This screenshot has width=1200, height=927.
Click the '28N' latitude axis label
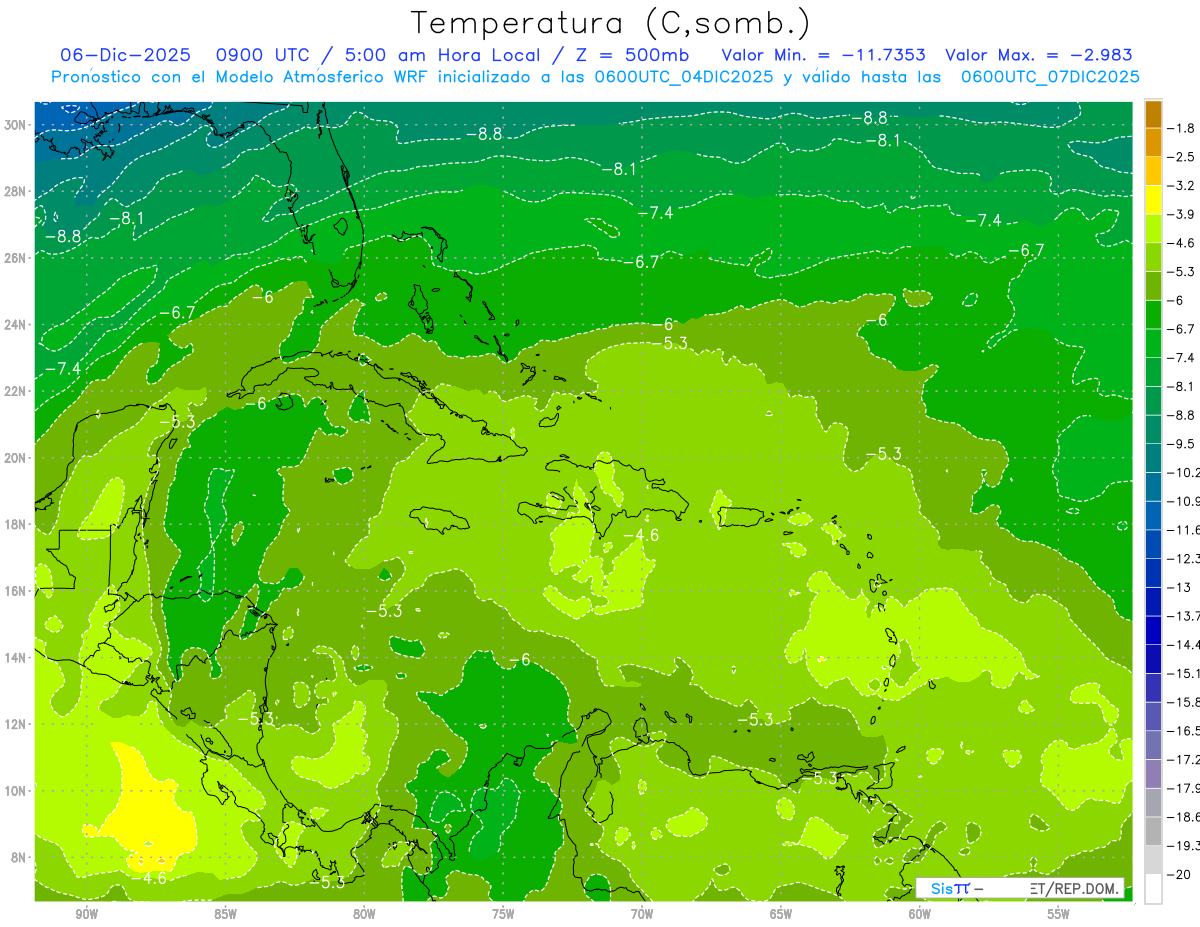click(14, 192)
